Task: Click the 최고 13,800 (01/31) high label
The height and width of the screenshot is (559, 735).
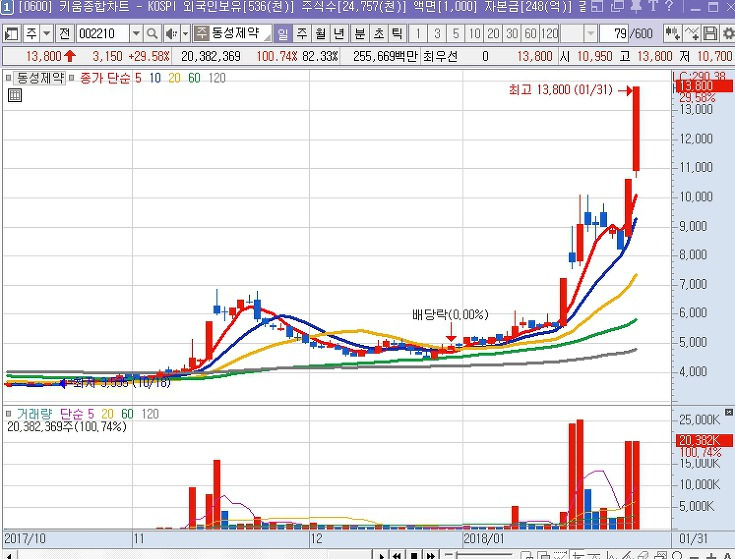Action: 561,89
